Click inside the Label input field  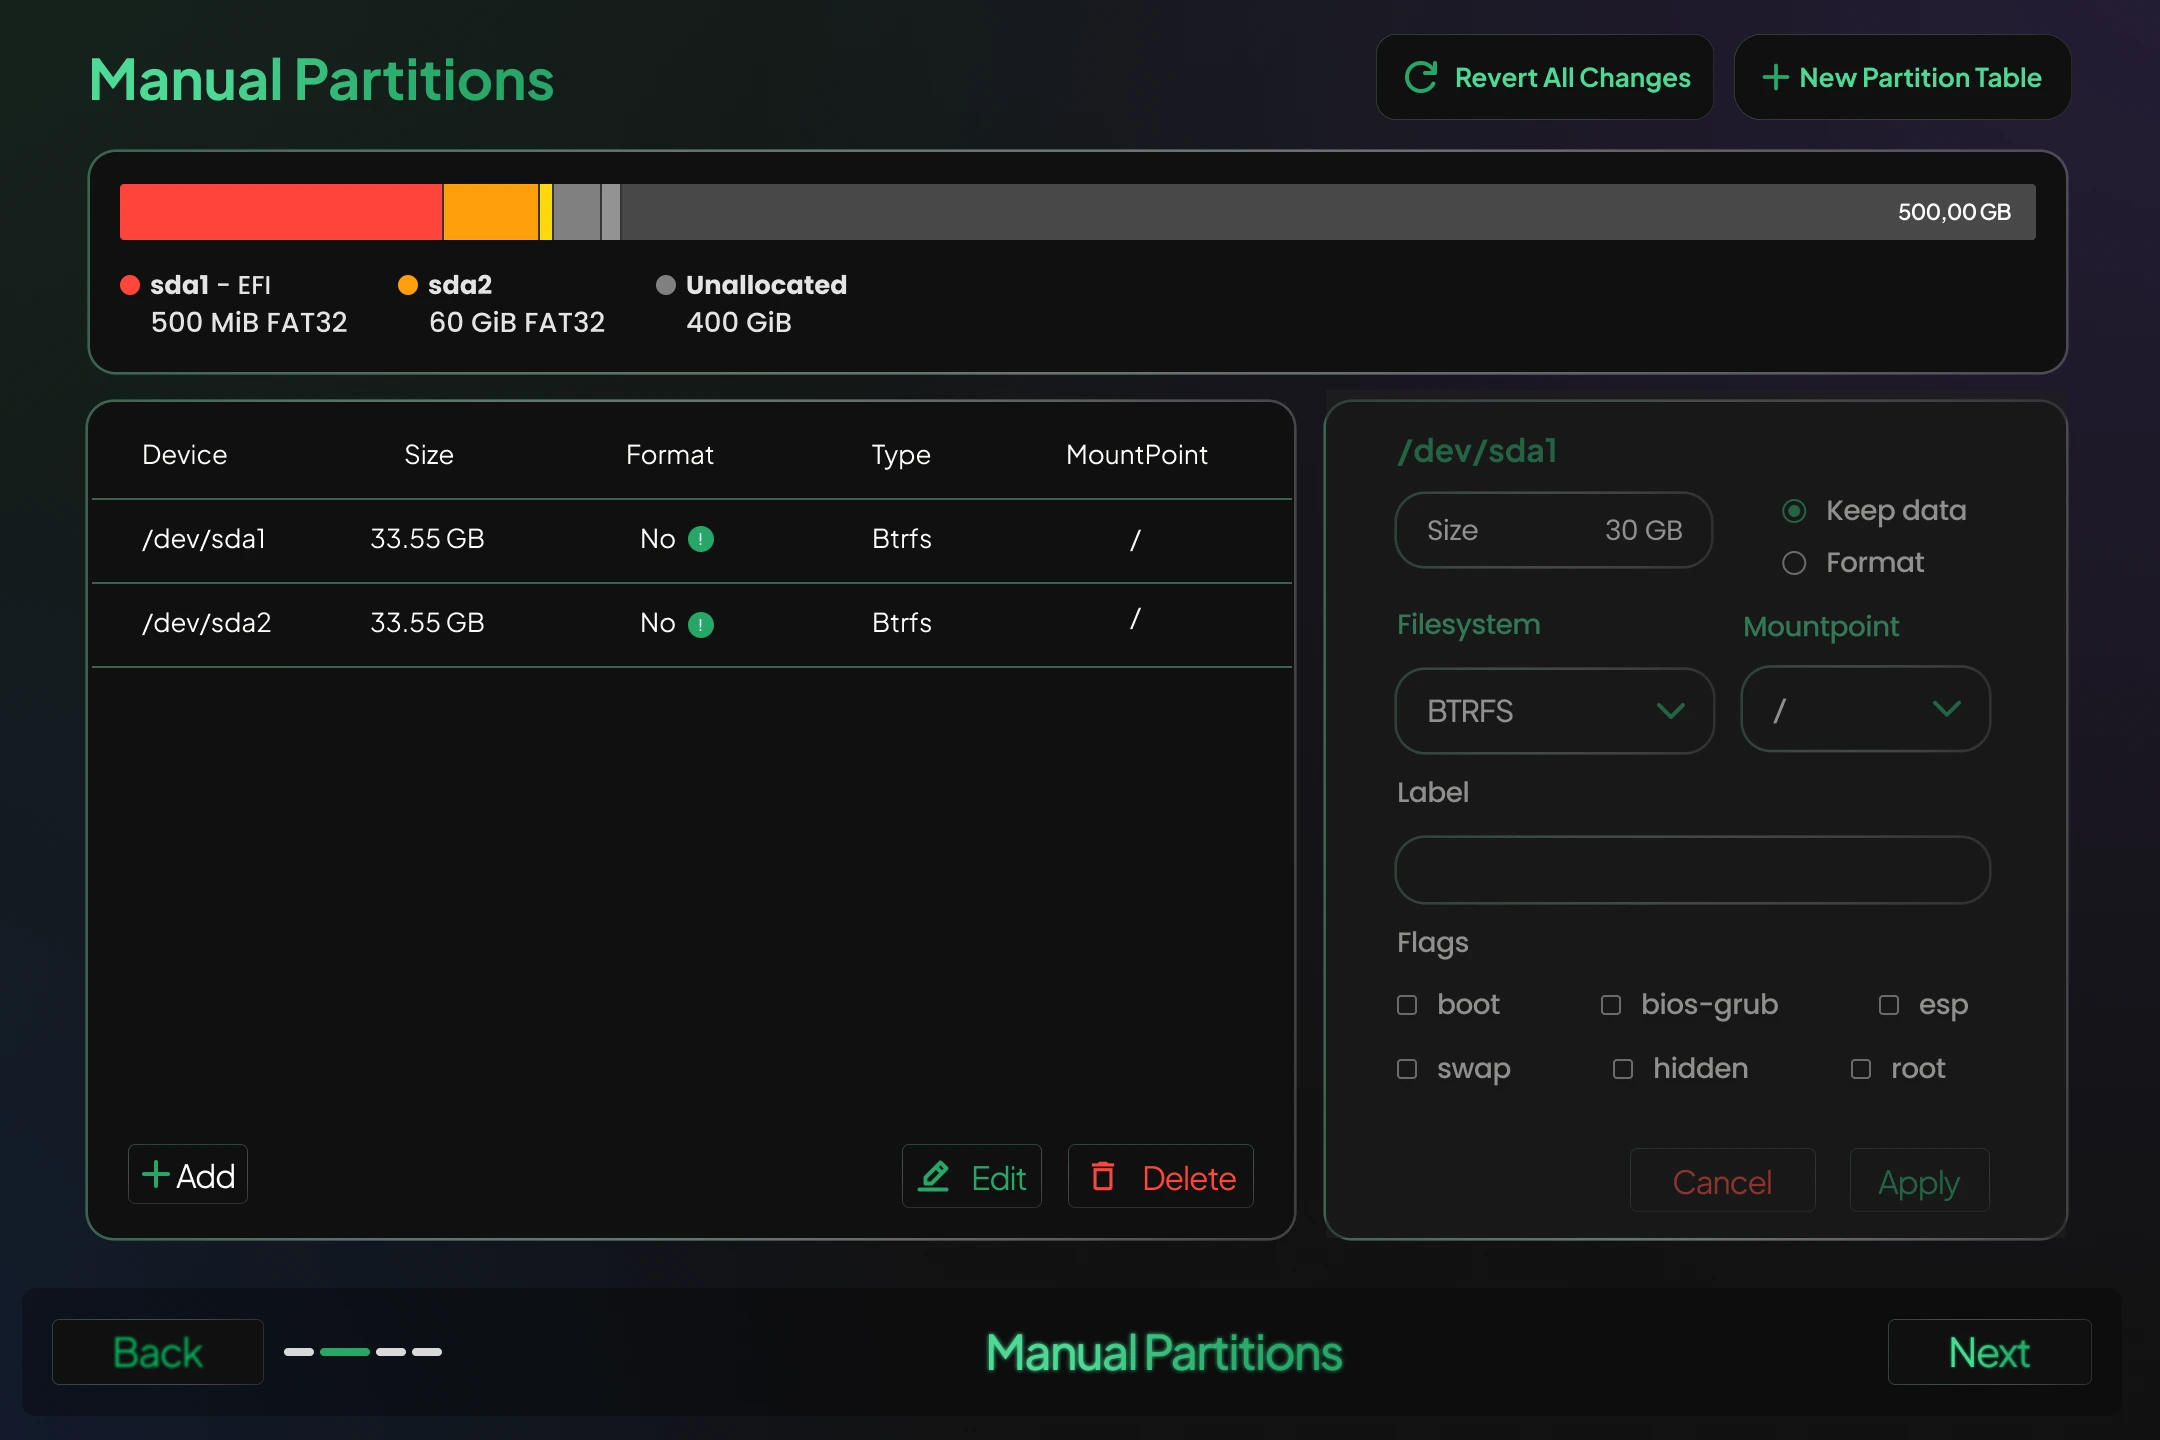[x=1690, y=870]
